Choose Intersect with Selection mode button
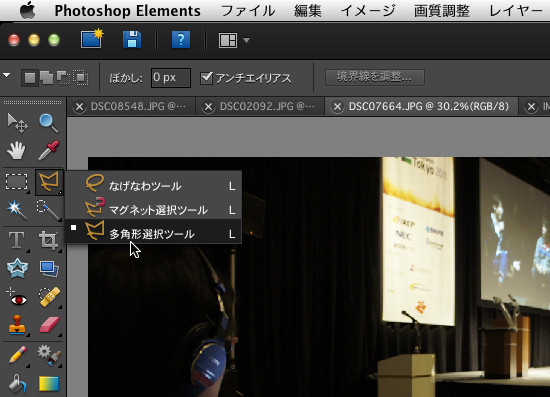Viewport: 550px width, 397px height. (80, 78)
